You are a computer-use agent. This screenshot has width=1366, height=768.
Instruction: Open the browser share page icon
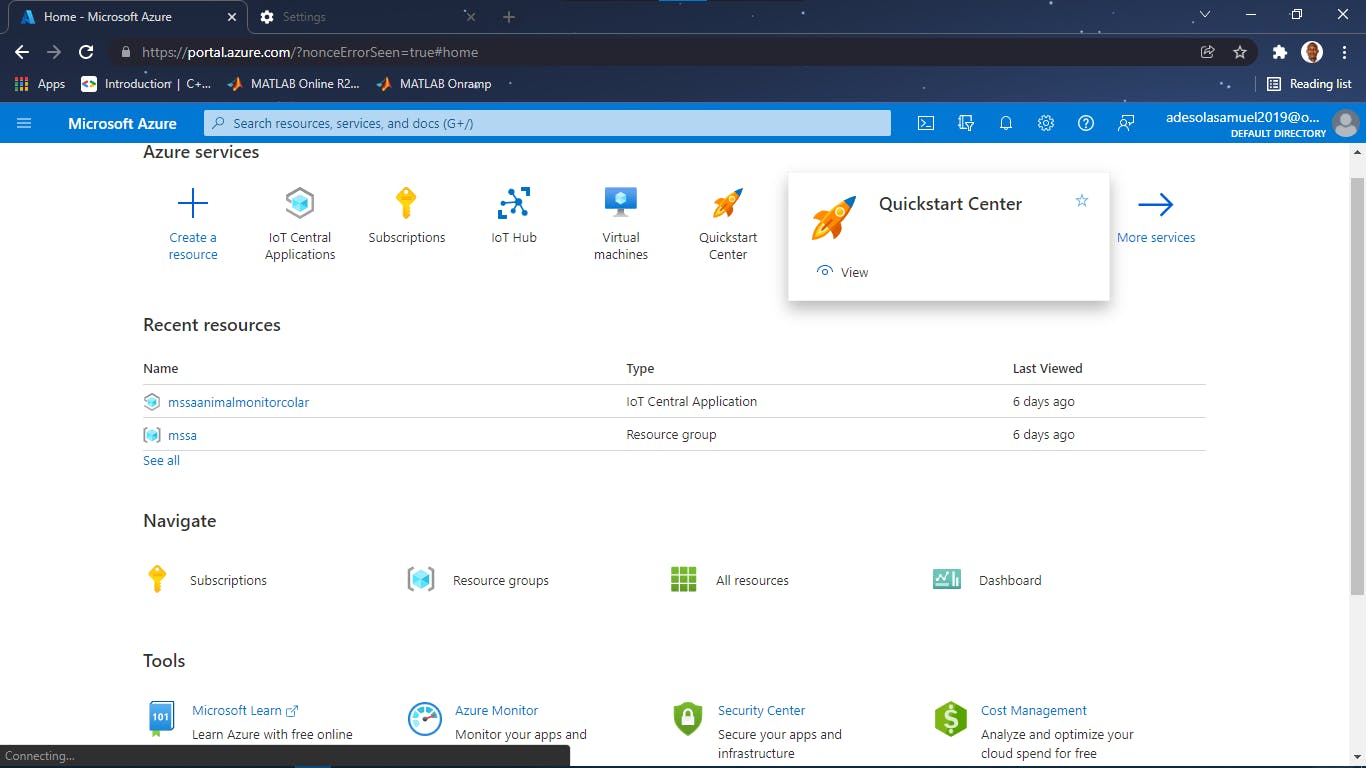(x=1208, y=52)
